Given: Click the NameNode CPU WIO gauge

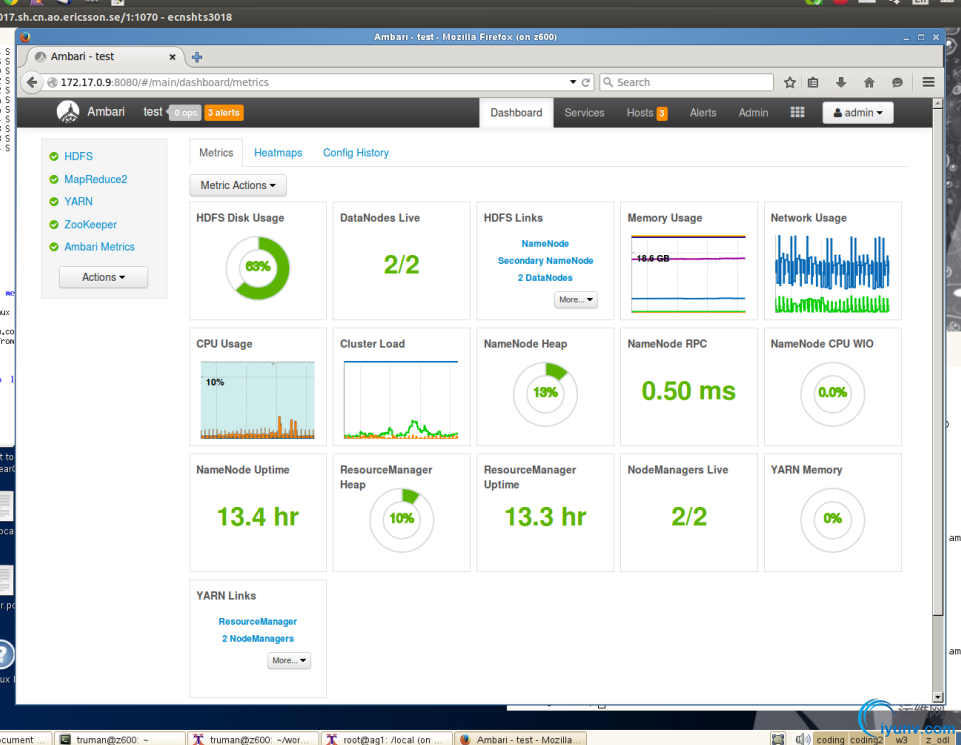Looking at the screenshot, I should tap(832, 393).
